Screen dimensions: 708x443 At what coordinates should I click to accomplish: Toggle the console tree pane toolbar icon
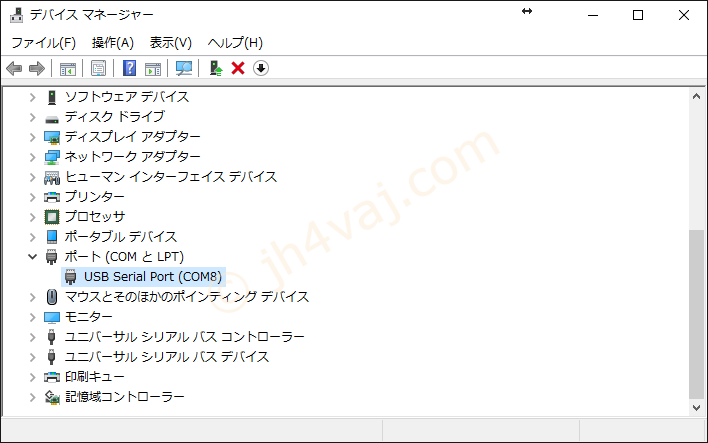click(68, 69)
